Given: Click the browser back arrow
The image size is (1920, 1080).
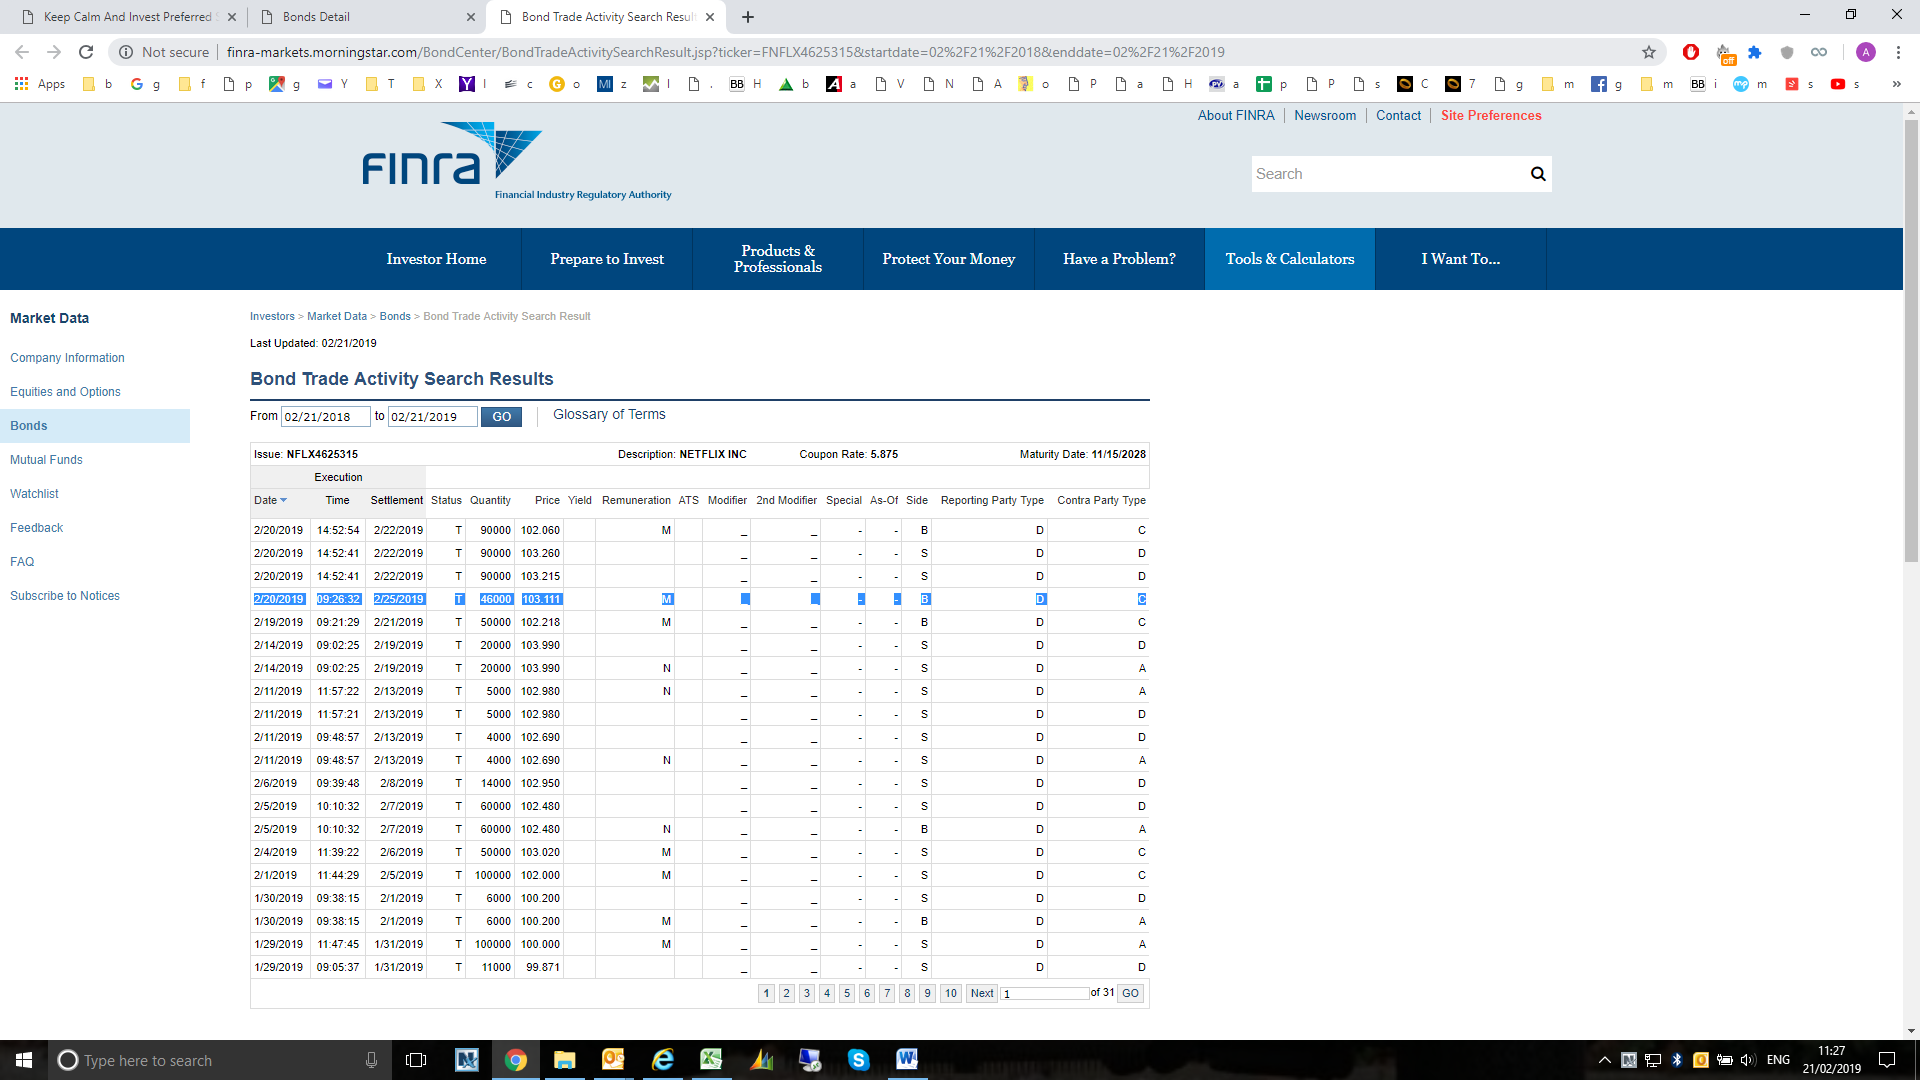Looking at the screenshot, I should click(22, 52).
